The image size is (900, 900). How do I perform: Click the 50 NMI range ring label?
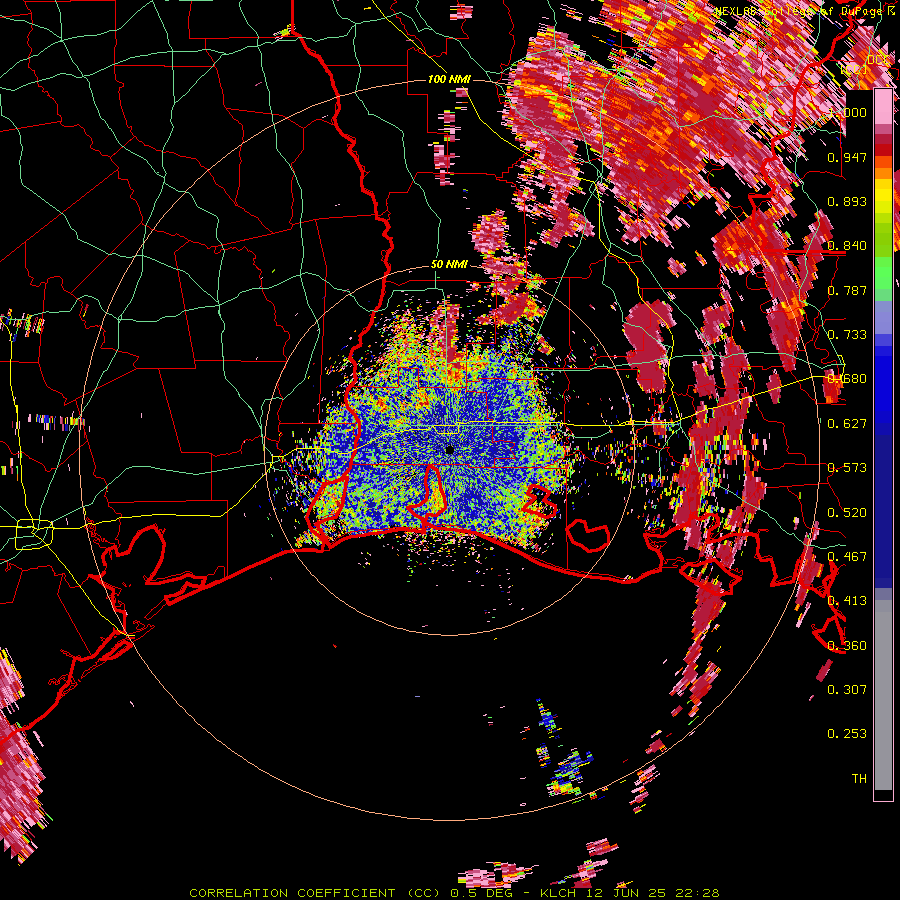[449, 265]
